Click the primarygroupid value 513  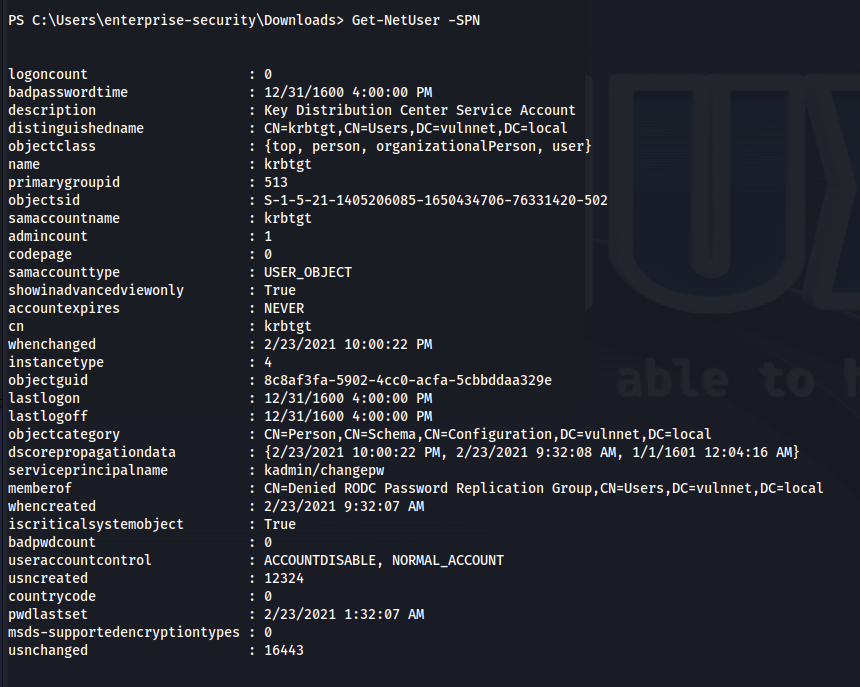pyautogui.click(x=275, y=182)
